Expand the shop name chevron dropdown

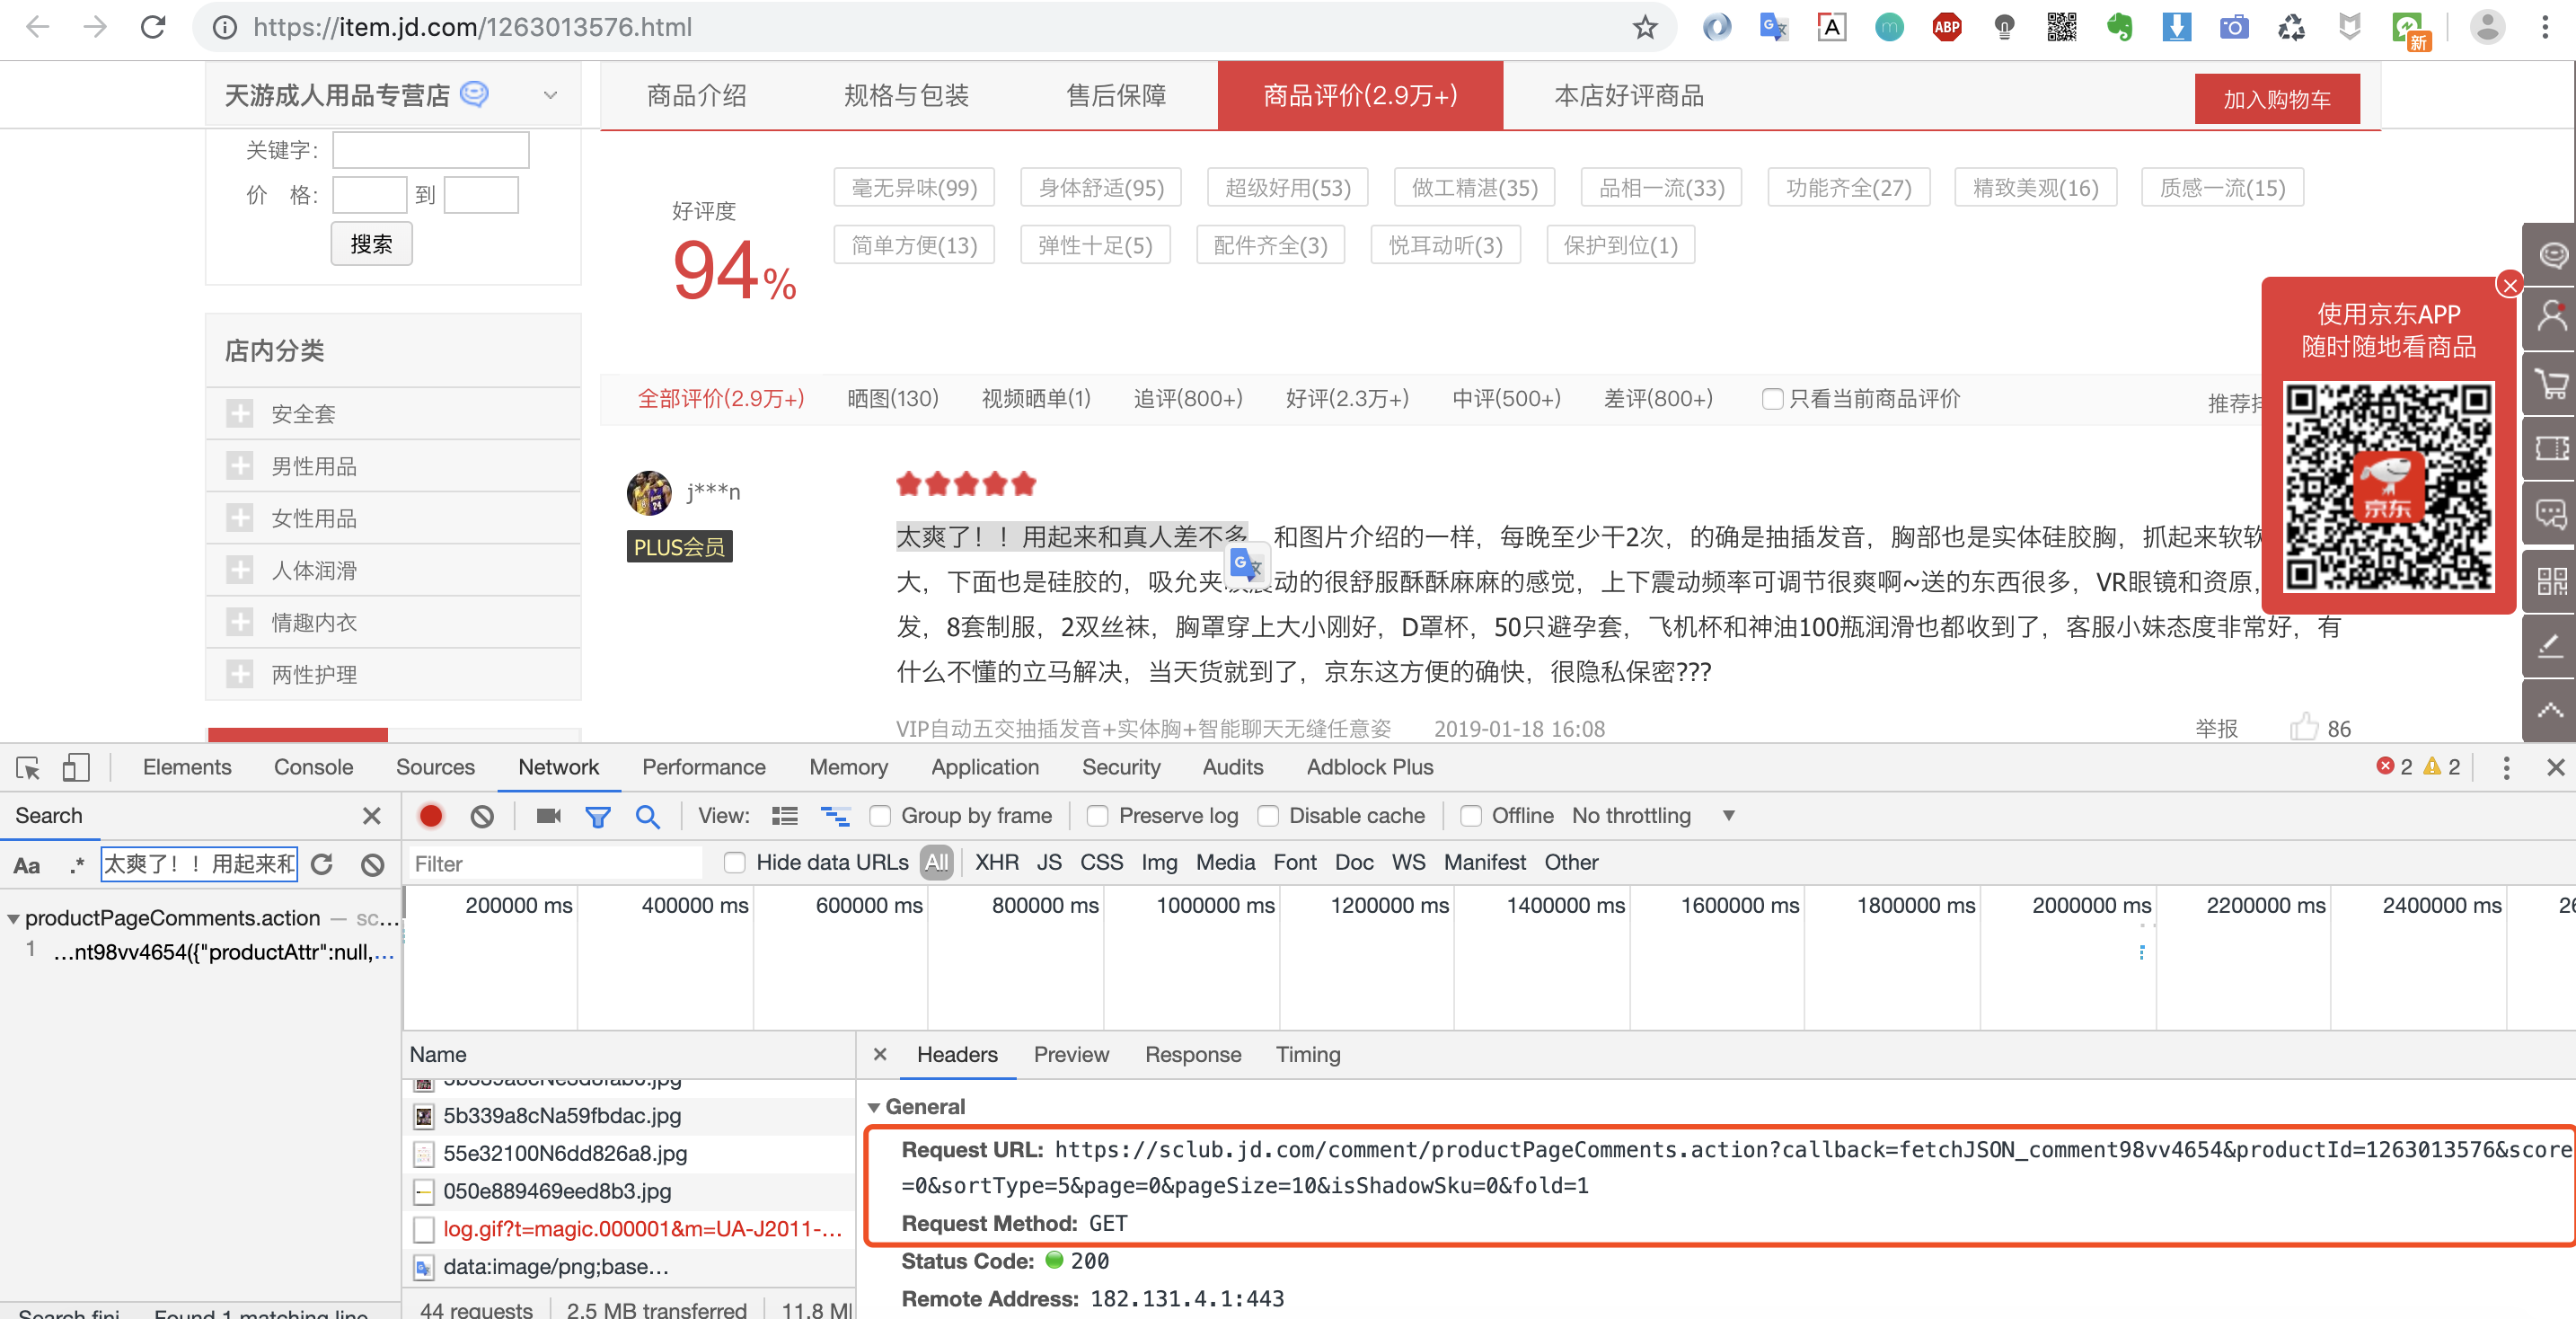pos(550,94)
